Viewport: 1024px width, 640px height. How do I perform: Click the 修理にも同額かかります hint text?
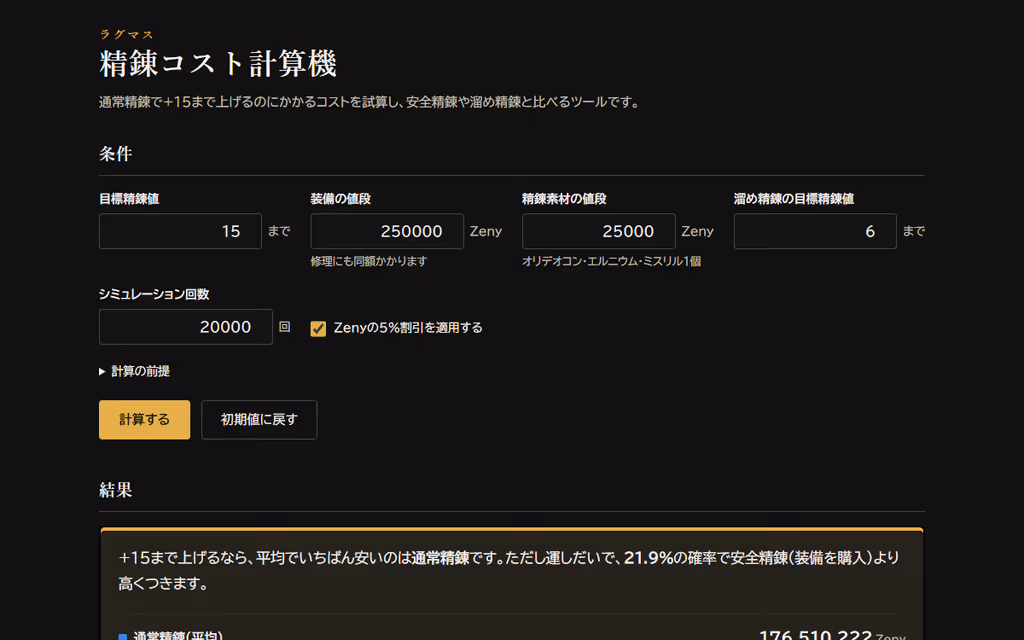click(x=369, y=261)
